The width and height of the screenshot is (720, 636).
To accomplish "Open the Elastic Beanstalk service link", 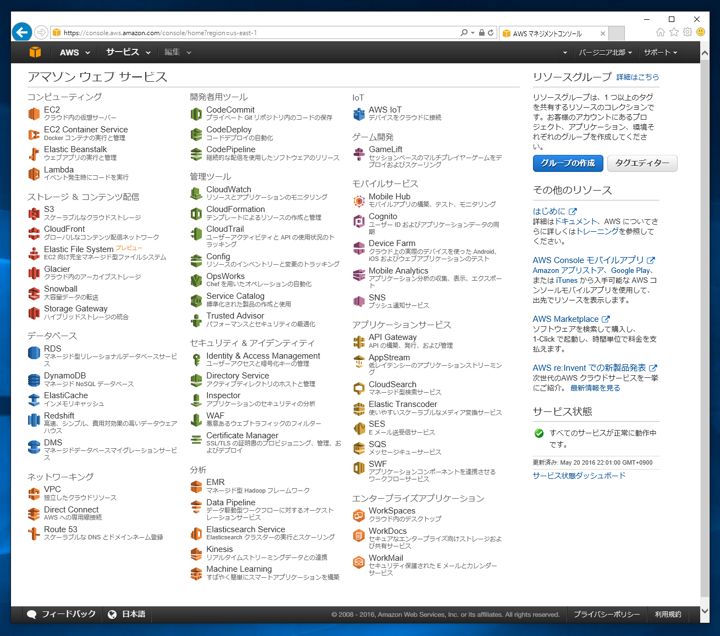I will tap(75, 149).
